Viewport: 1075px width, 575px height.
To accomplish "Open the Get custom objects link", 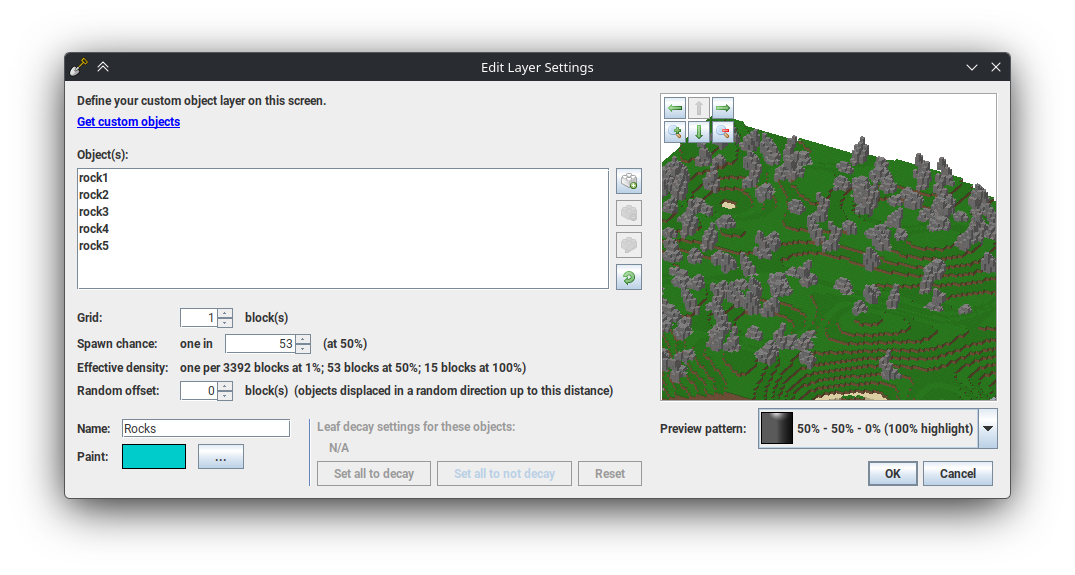I will [128, 122].
